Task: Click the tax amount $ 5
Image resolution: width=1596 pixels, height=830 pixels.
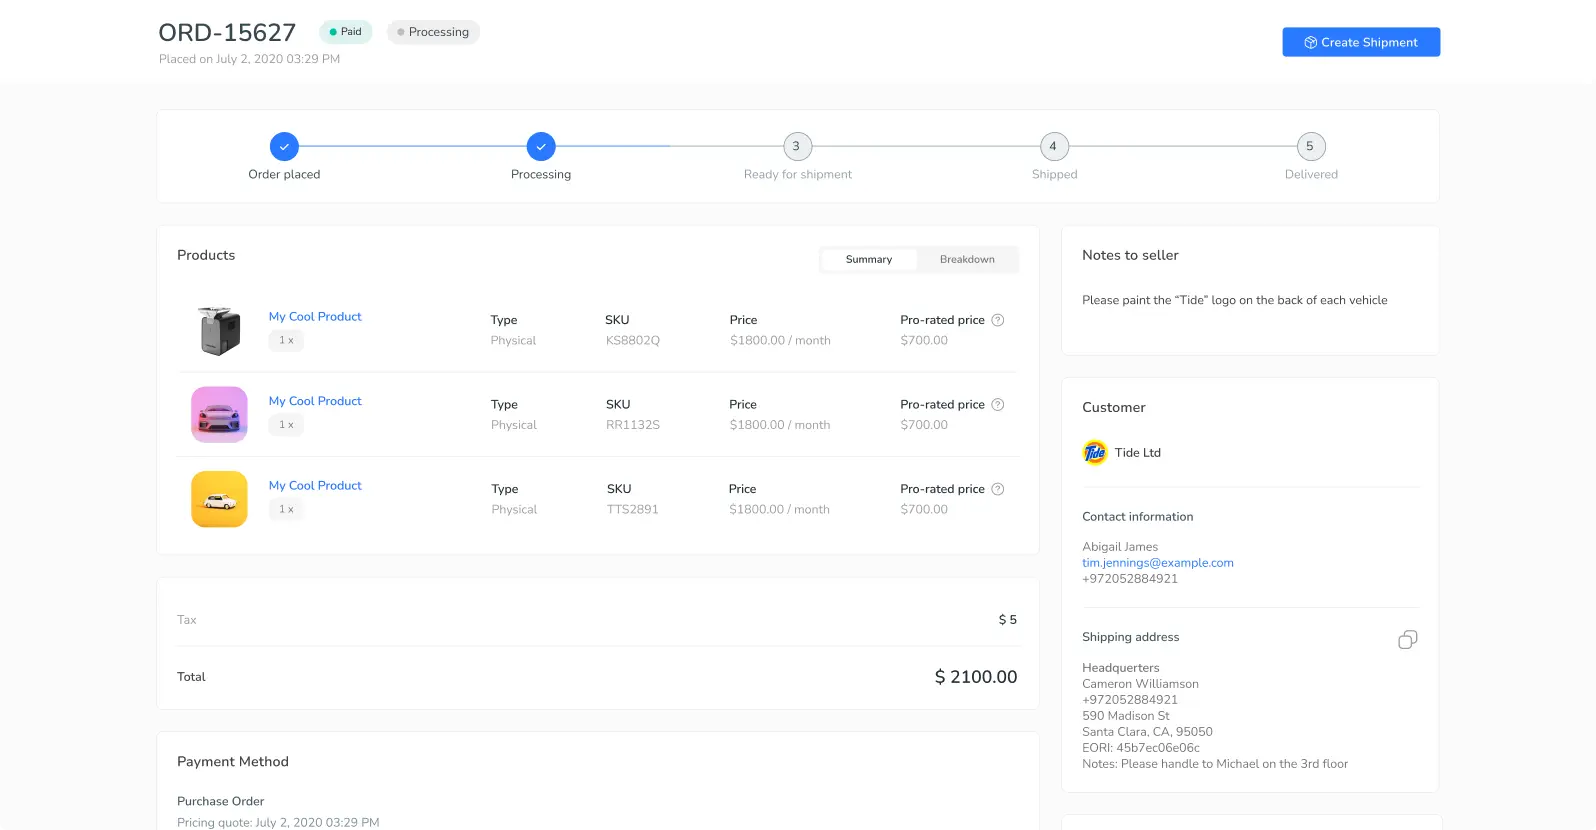Action: (x=1008, y=620)
